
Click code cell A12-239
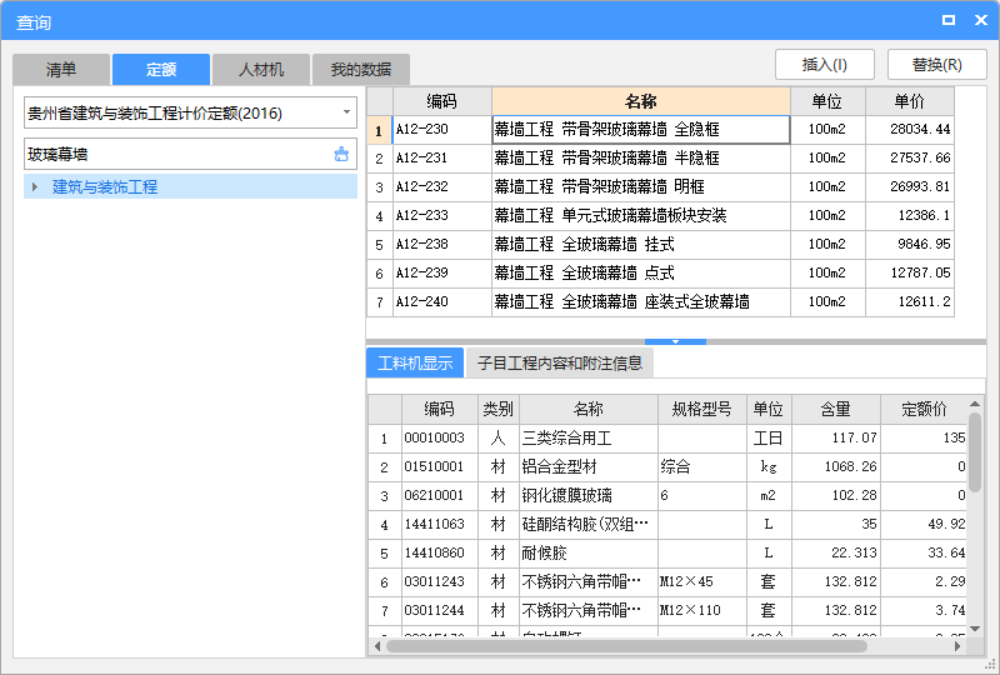[442, 273]
